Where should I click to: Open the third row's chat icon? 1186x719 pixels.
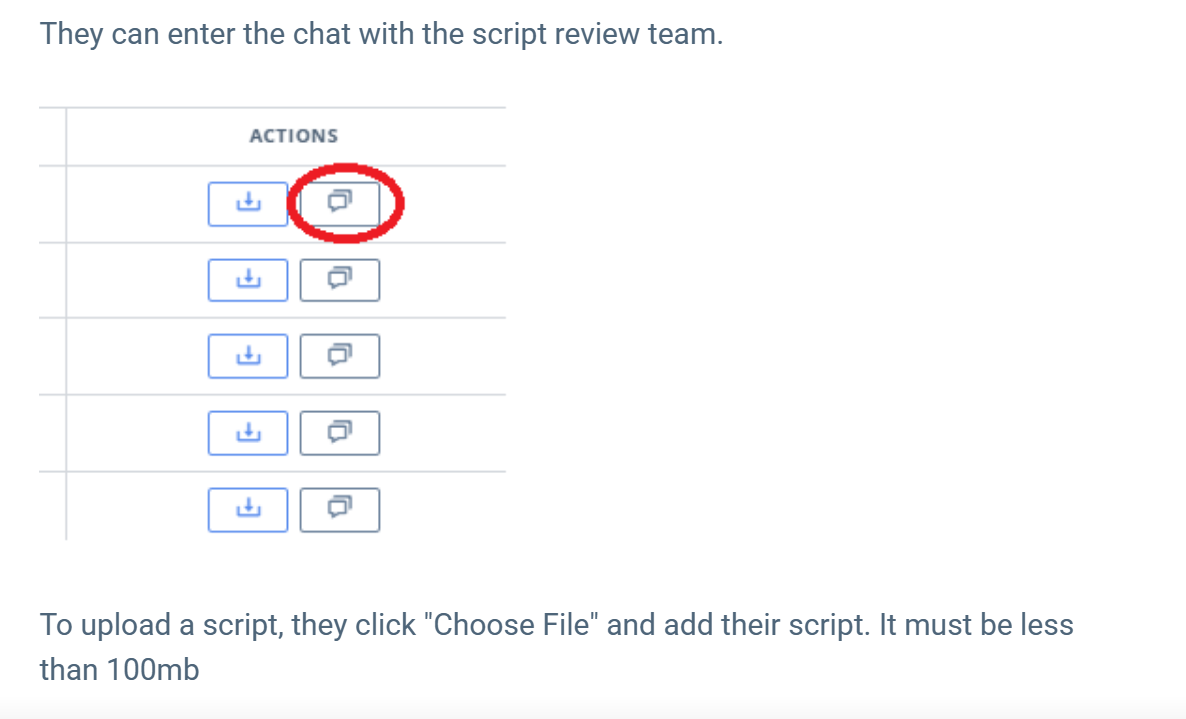tap(340, 356)
